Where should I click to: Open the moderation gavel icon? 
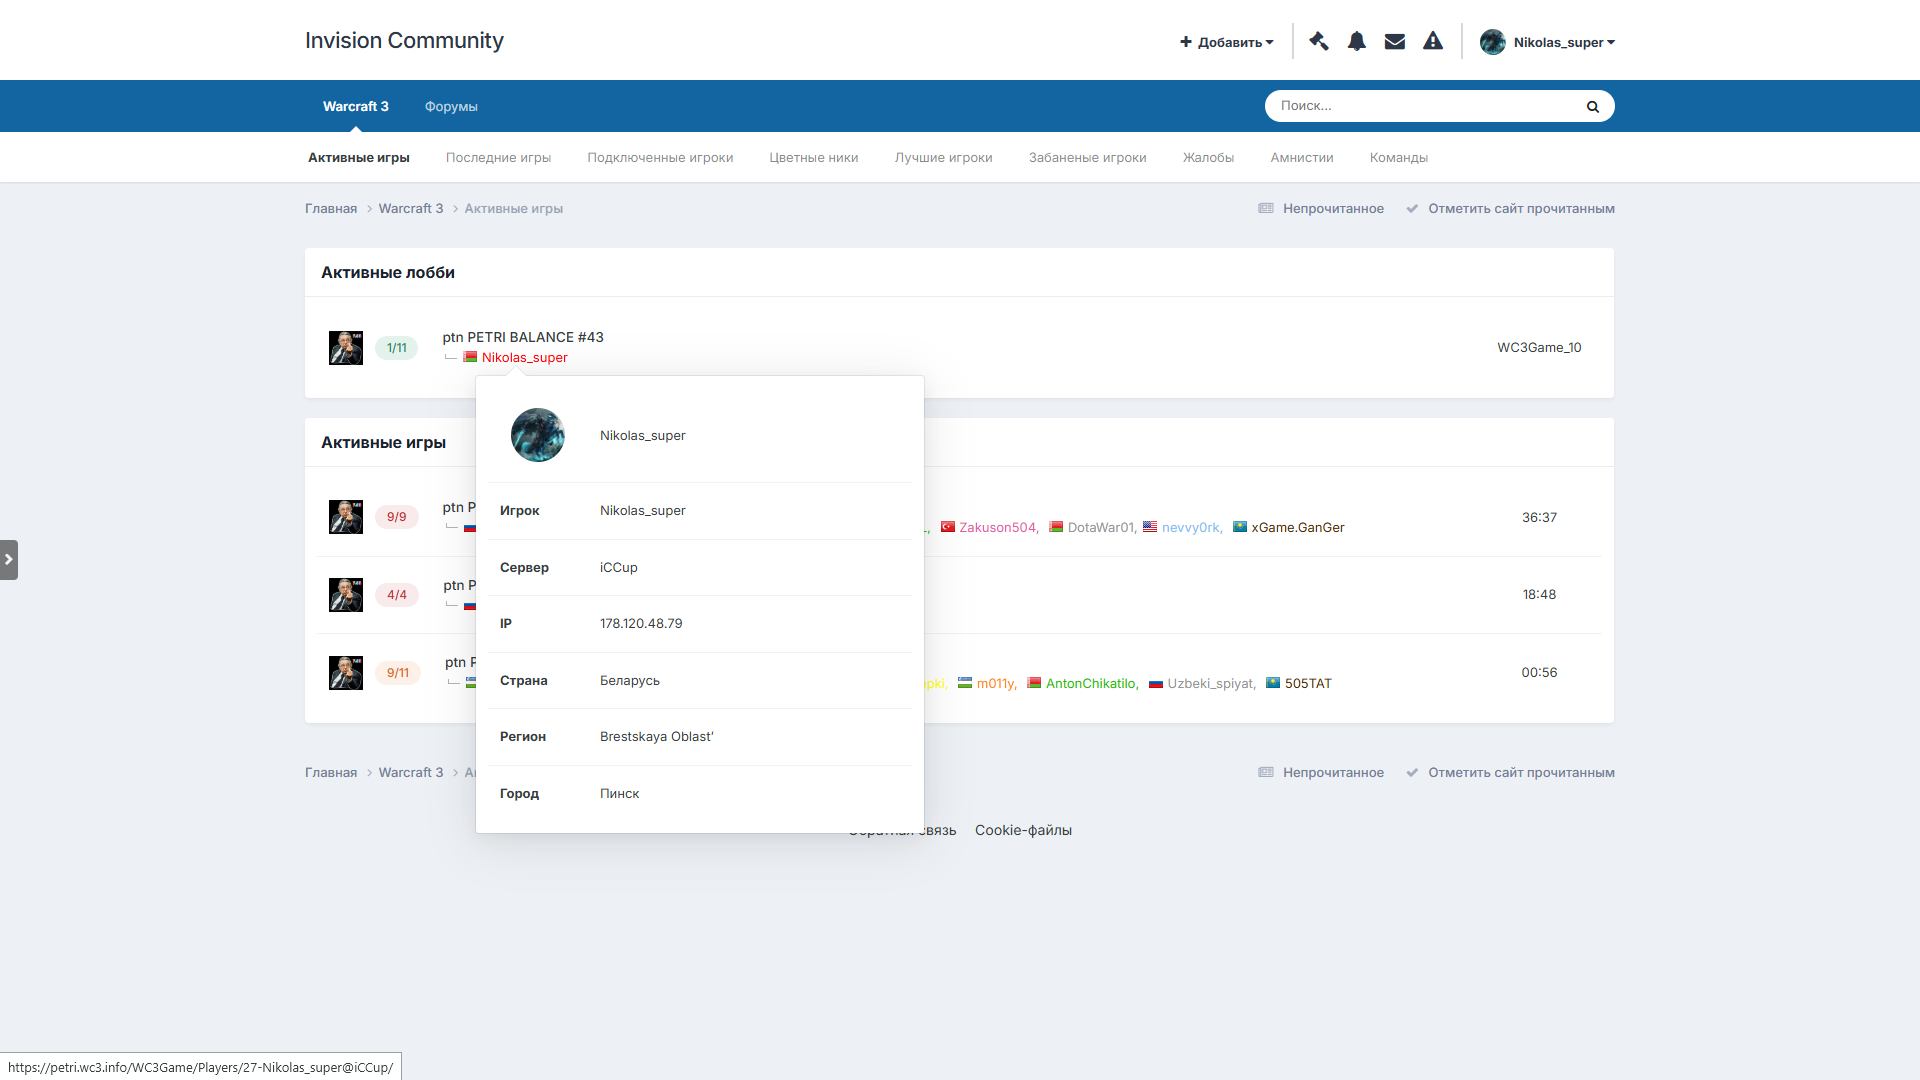(x=1318, y=41)
